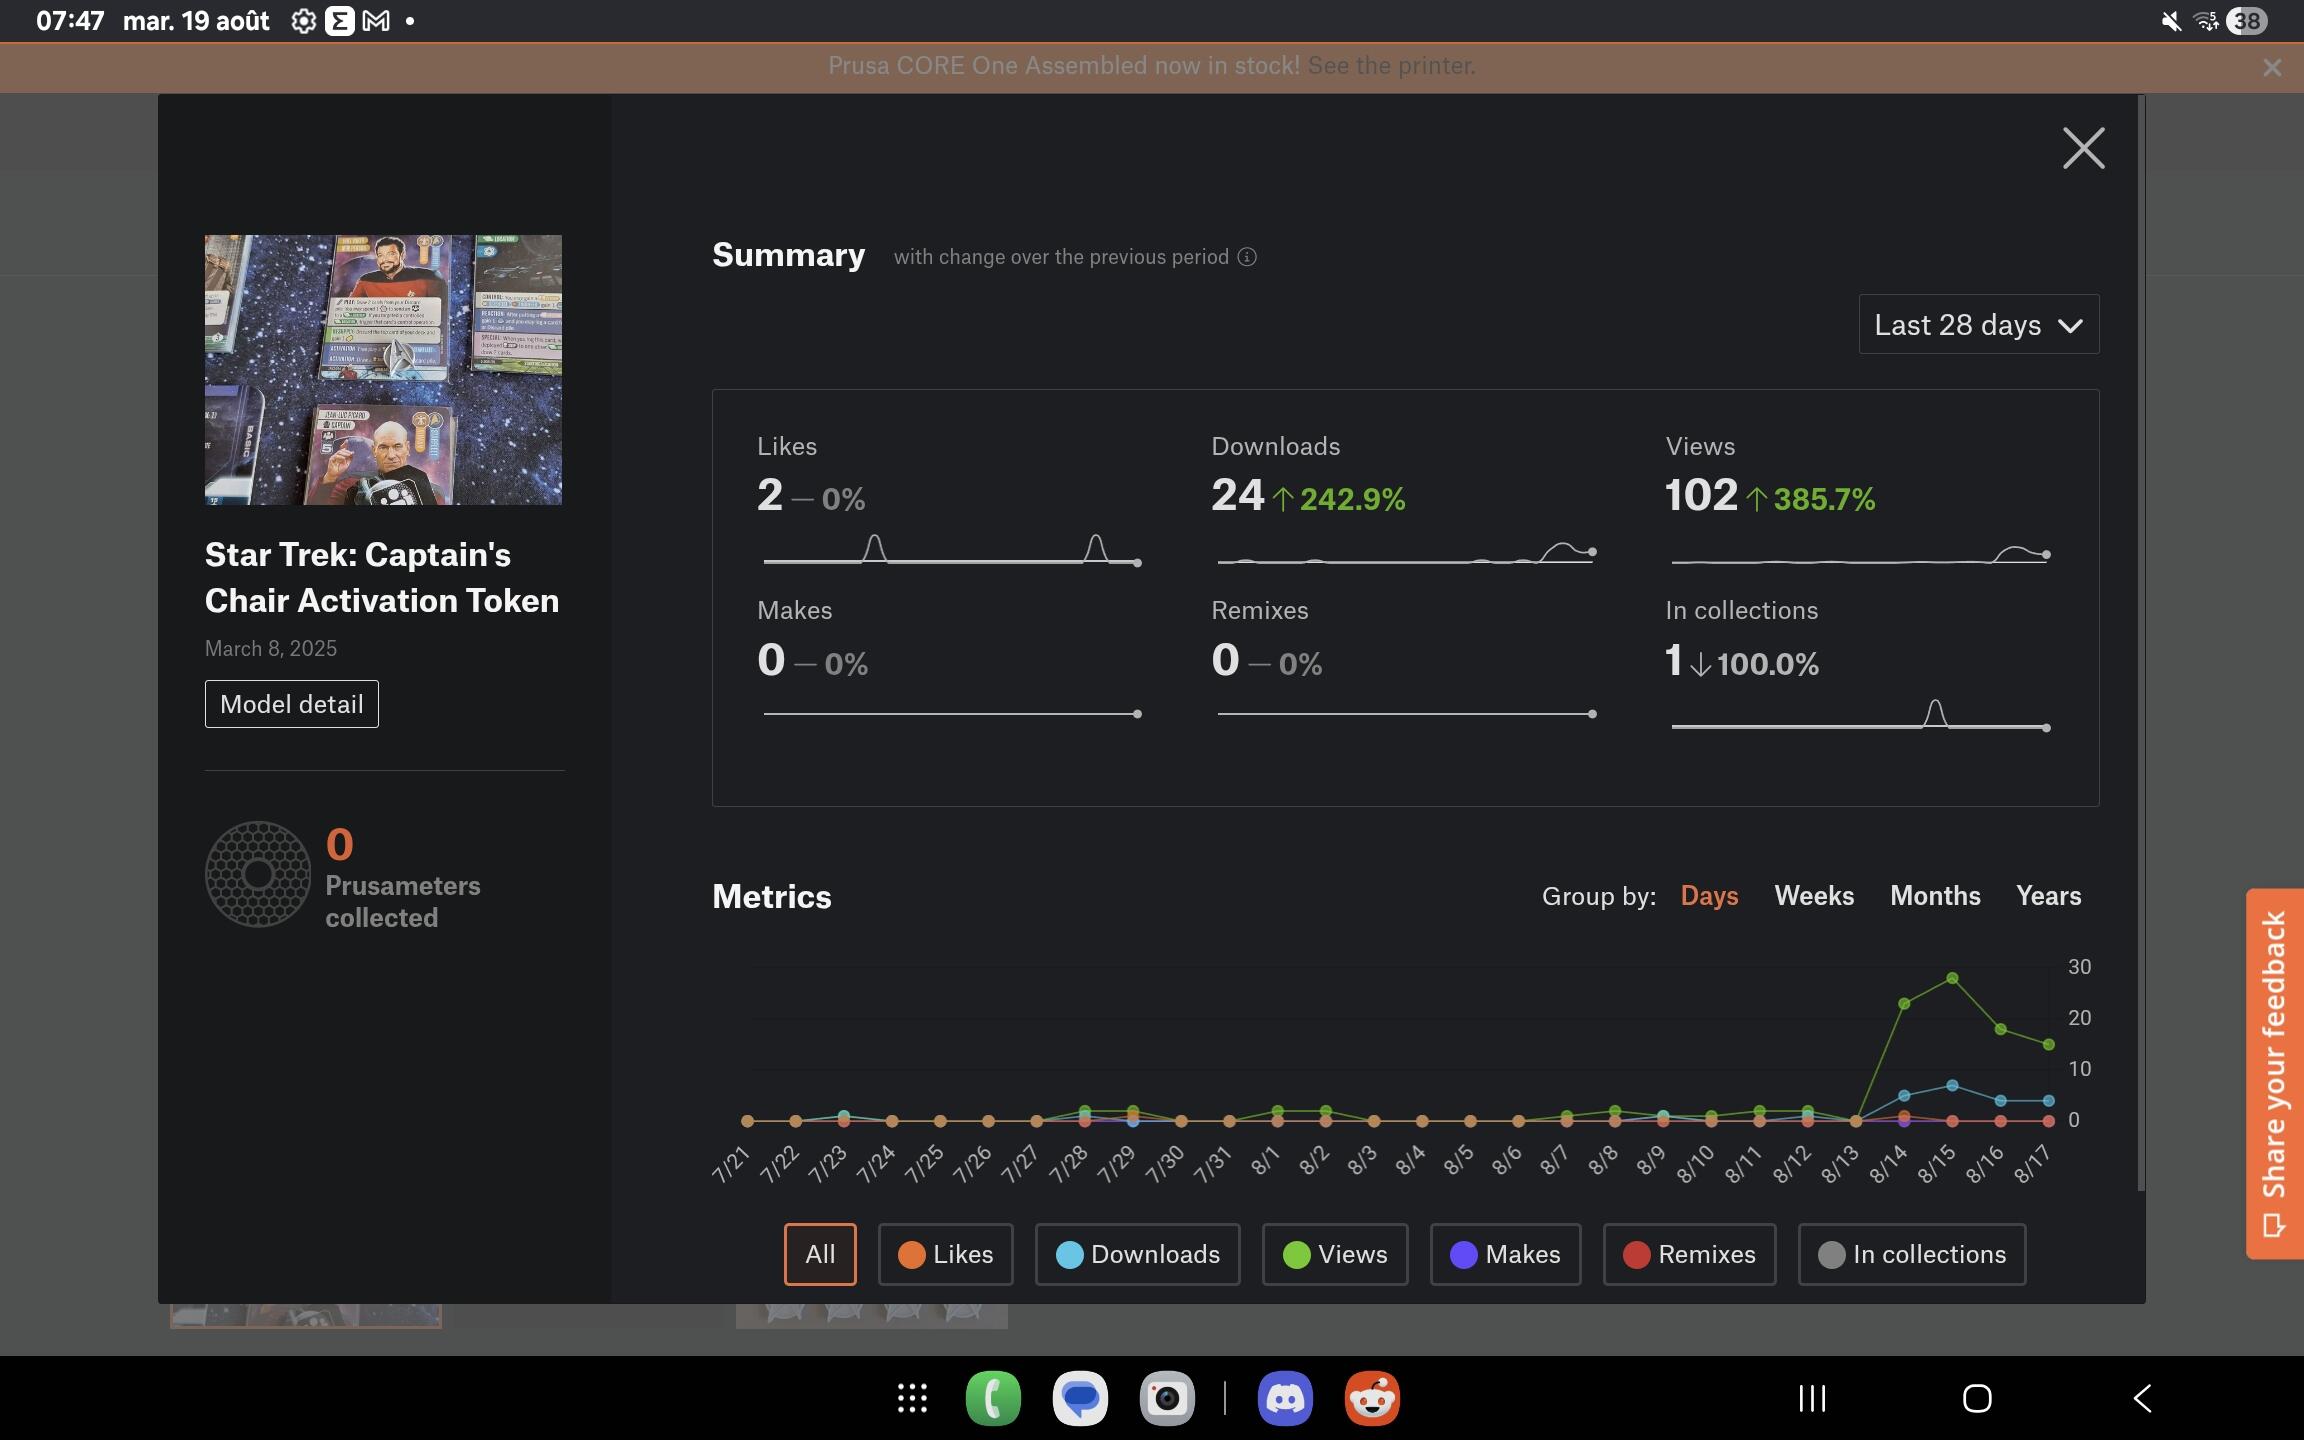Click the Share your feedback tab
This screenshot has height=1440, width=2304.
click(2274, 1073)
